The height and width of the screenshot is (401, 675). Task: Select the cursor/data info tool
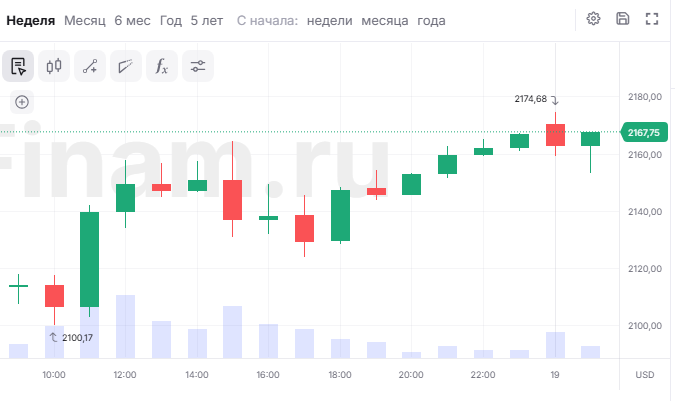pyautogui.click(x=18, y=66)
